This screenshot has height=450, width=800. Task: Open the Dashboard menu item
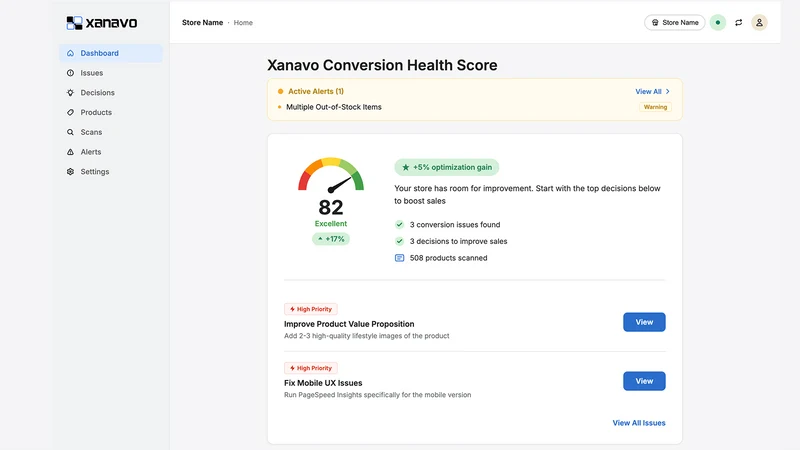click(111, 53)
